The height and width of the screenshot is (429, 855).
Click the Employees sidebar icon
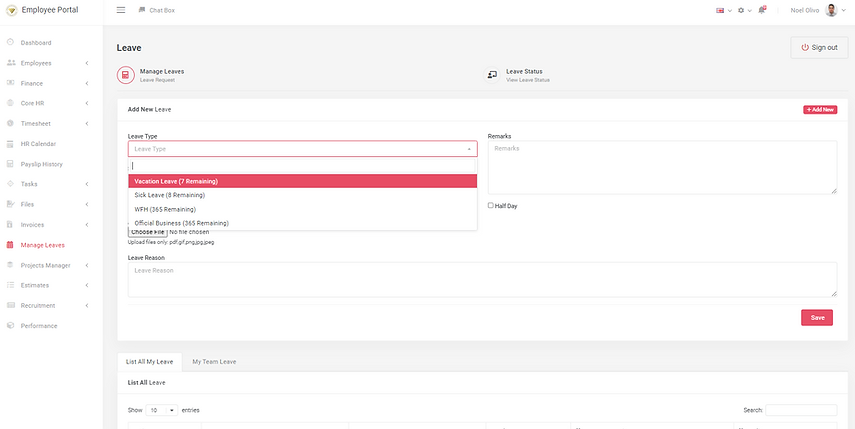click(10, 63)
